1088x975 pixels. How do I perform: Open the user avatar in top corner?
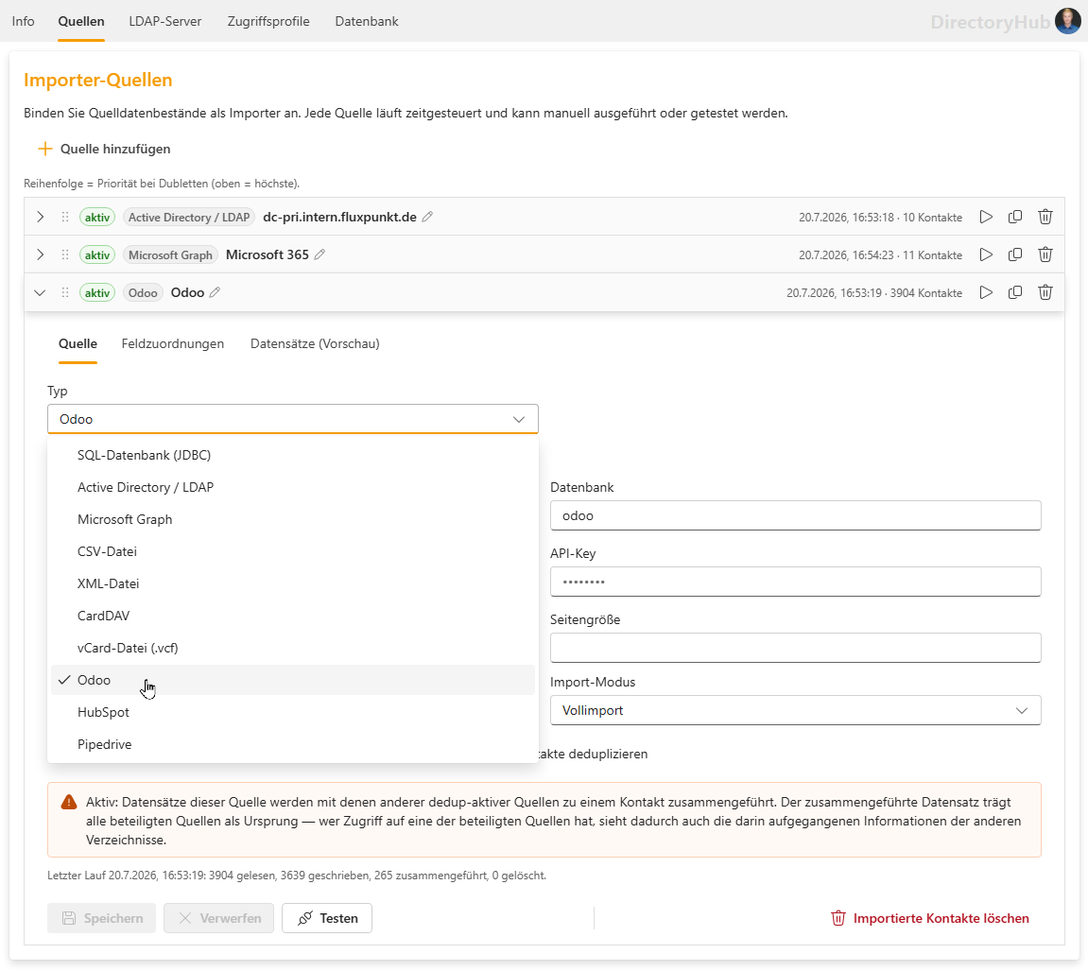click(1067, 21)
